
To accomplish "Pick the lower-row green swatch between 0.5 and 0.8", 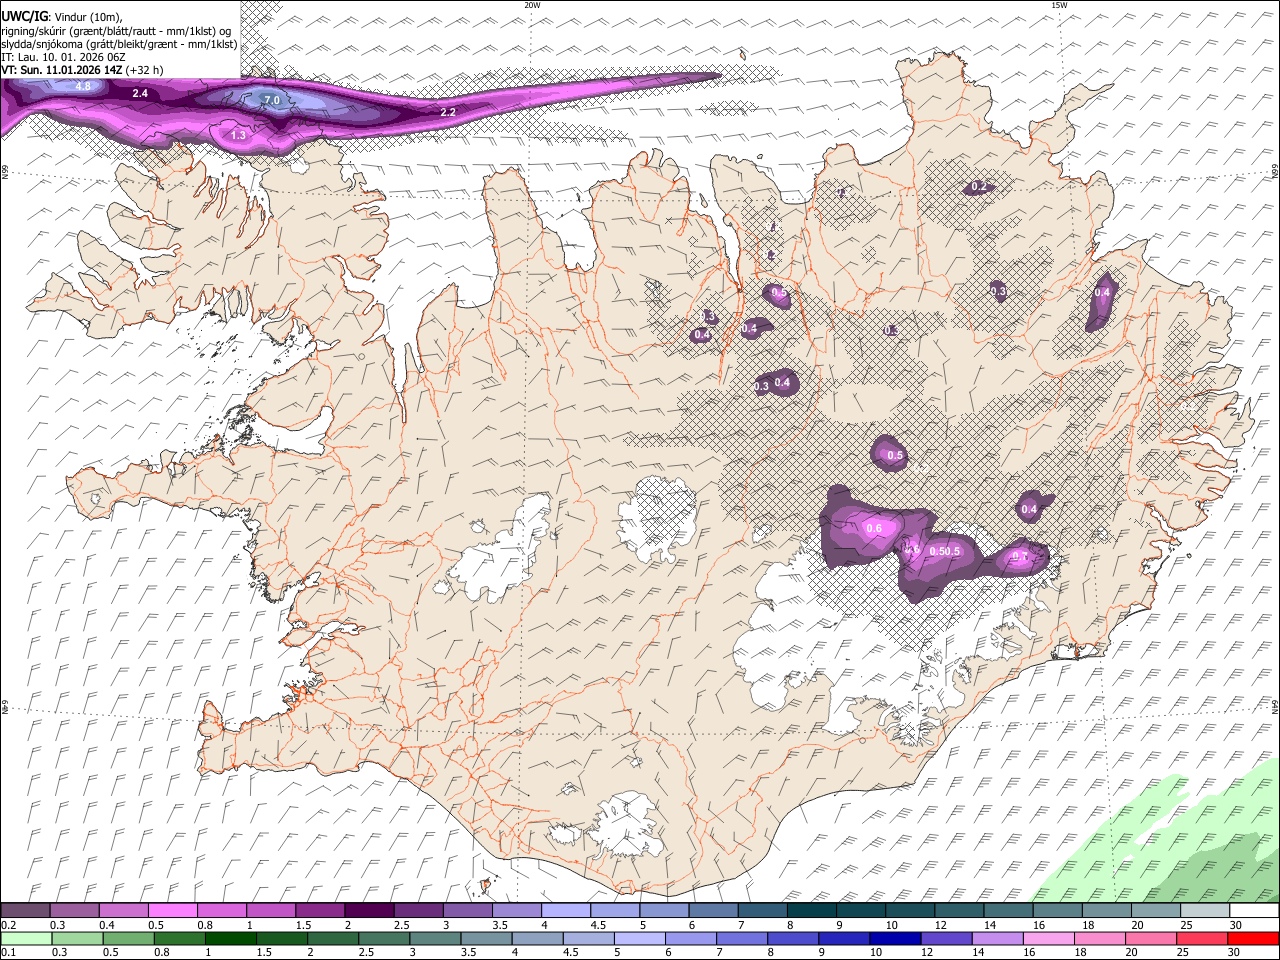I will point(128,938).
